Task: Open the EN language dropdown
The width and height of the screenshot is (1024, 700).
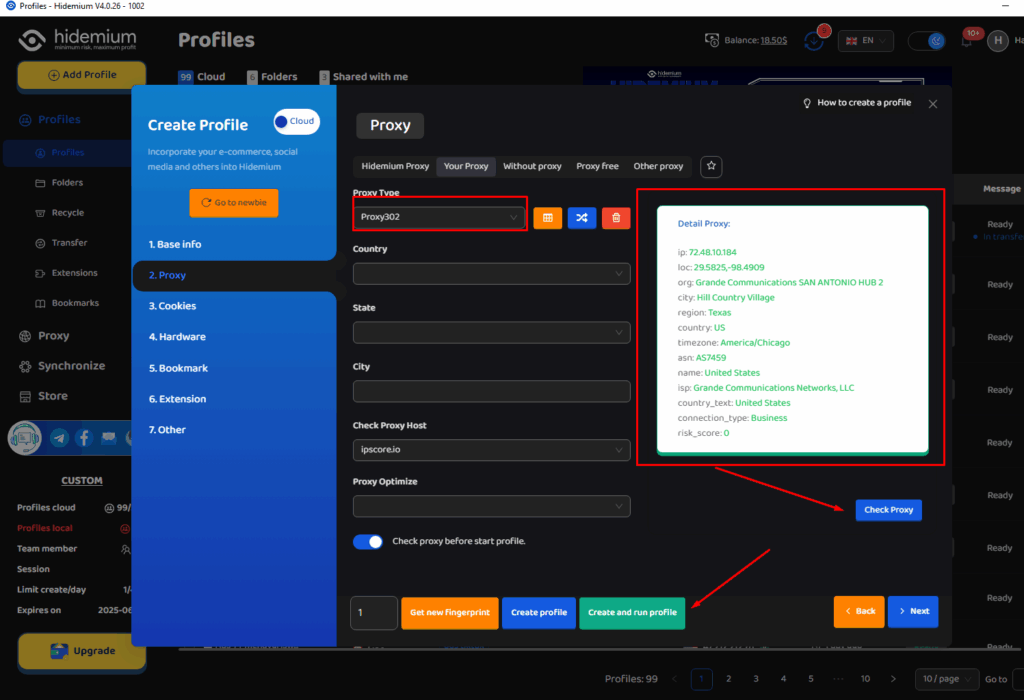Action: pos(865,40)
